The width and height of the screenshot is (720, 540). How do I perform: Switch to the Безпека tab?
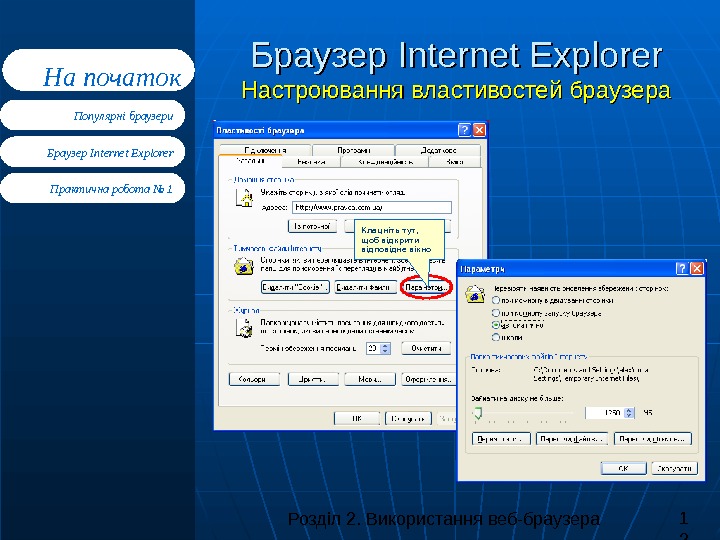(x=311, y=162)
